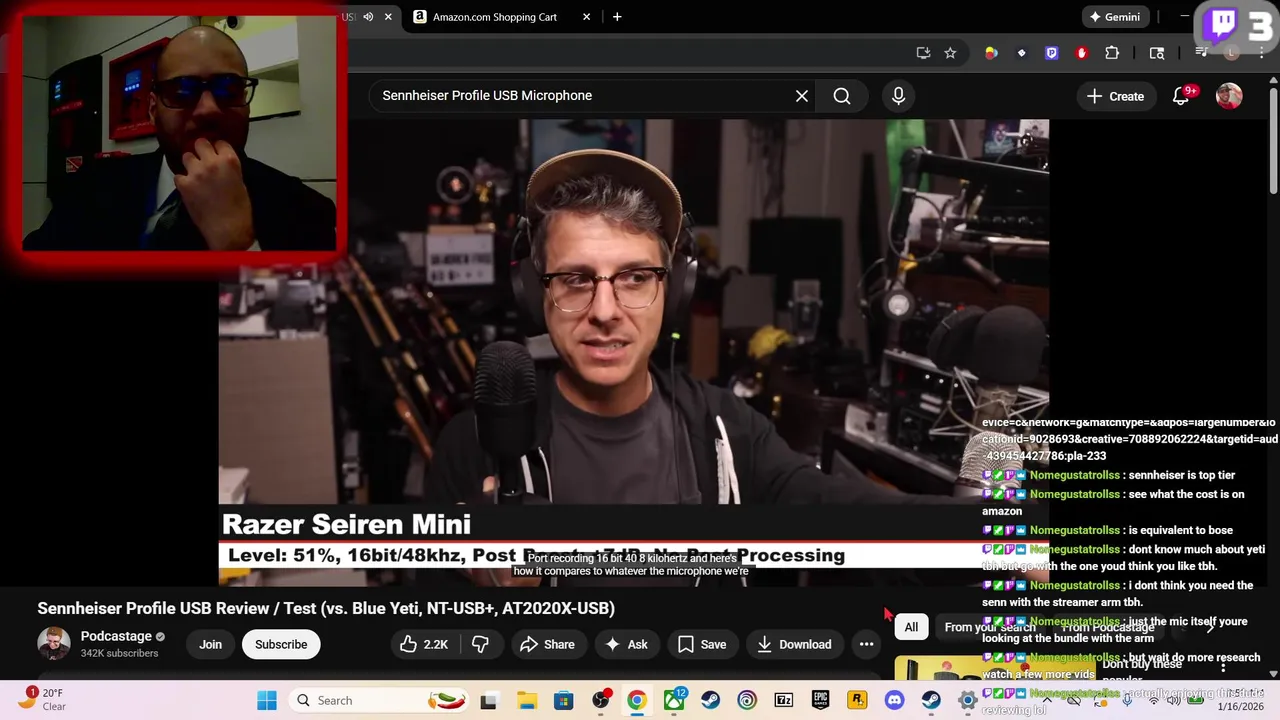
Task: Click the Join membership button
Action: 210,644
